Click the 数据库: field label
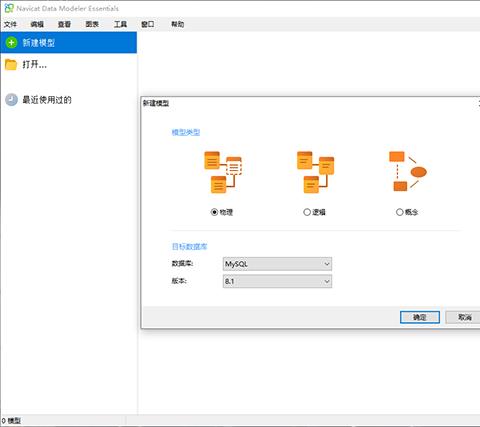The height and width of the screenshot is (427, 480). point(182,264)
